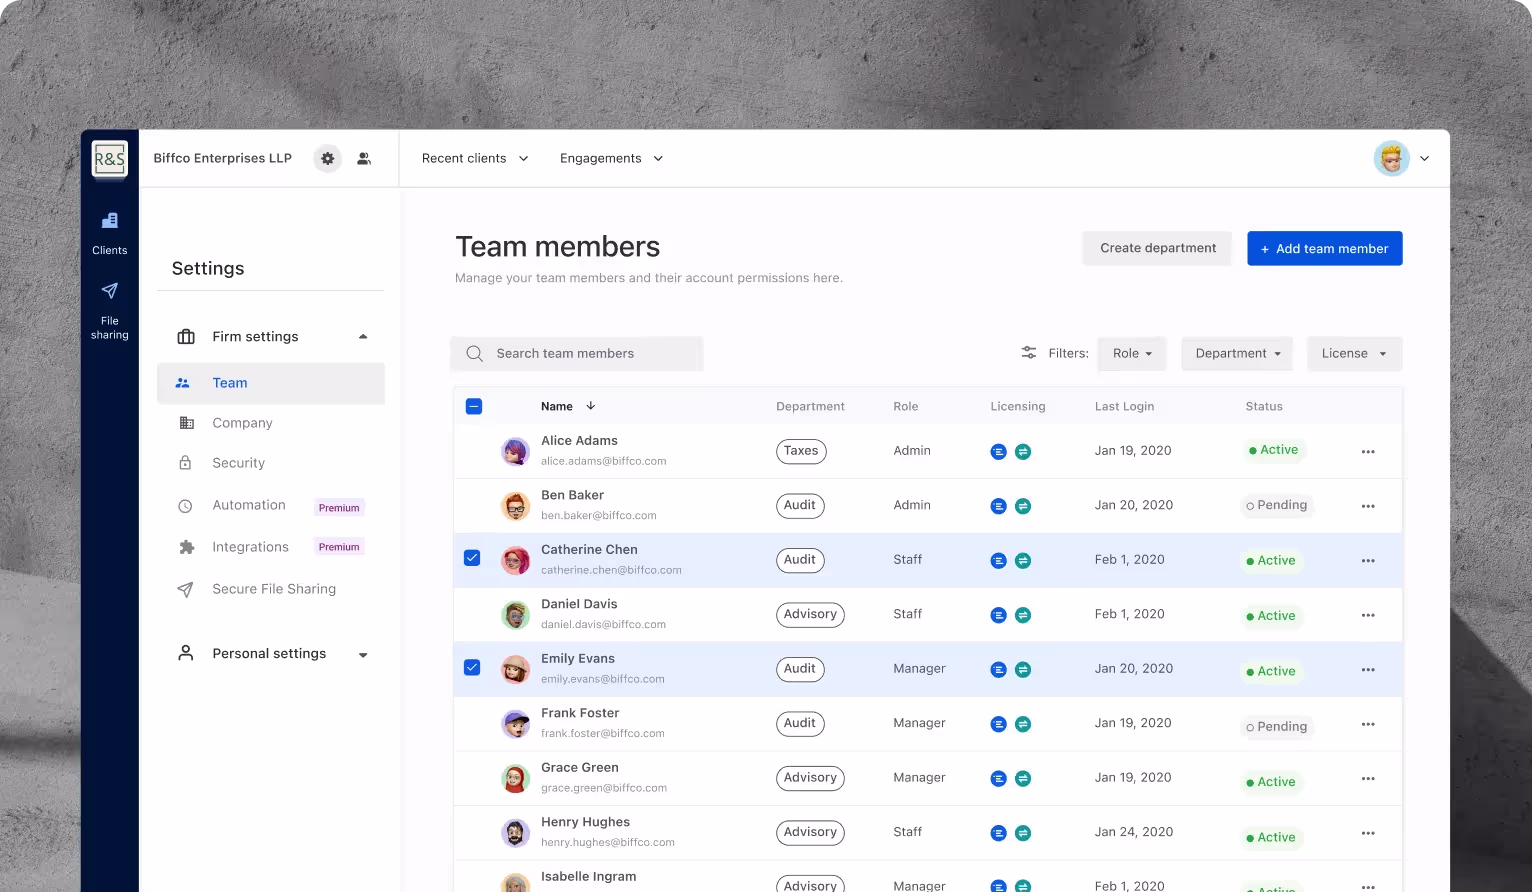
Task: Open the firm settings gear icon
Action: tap(327, 158)
